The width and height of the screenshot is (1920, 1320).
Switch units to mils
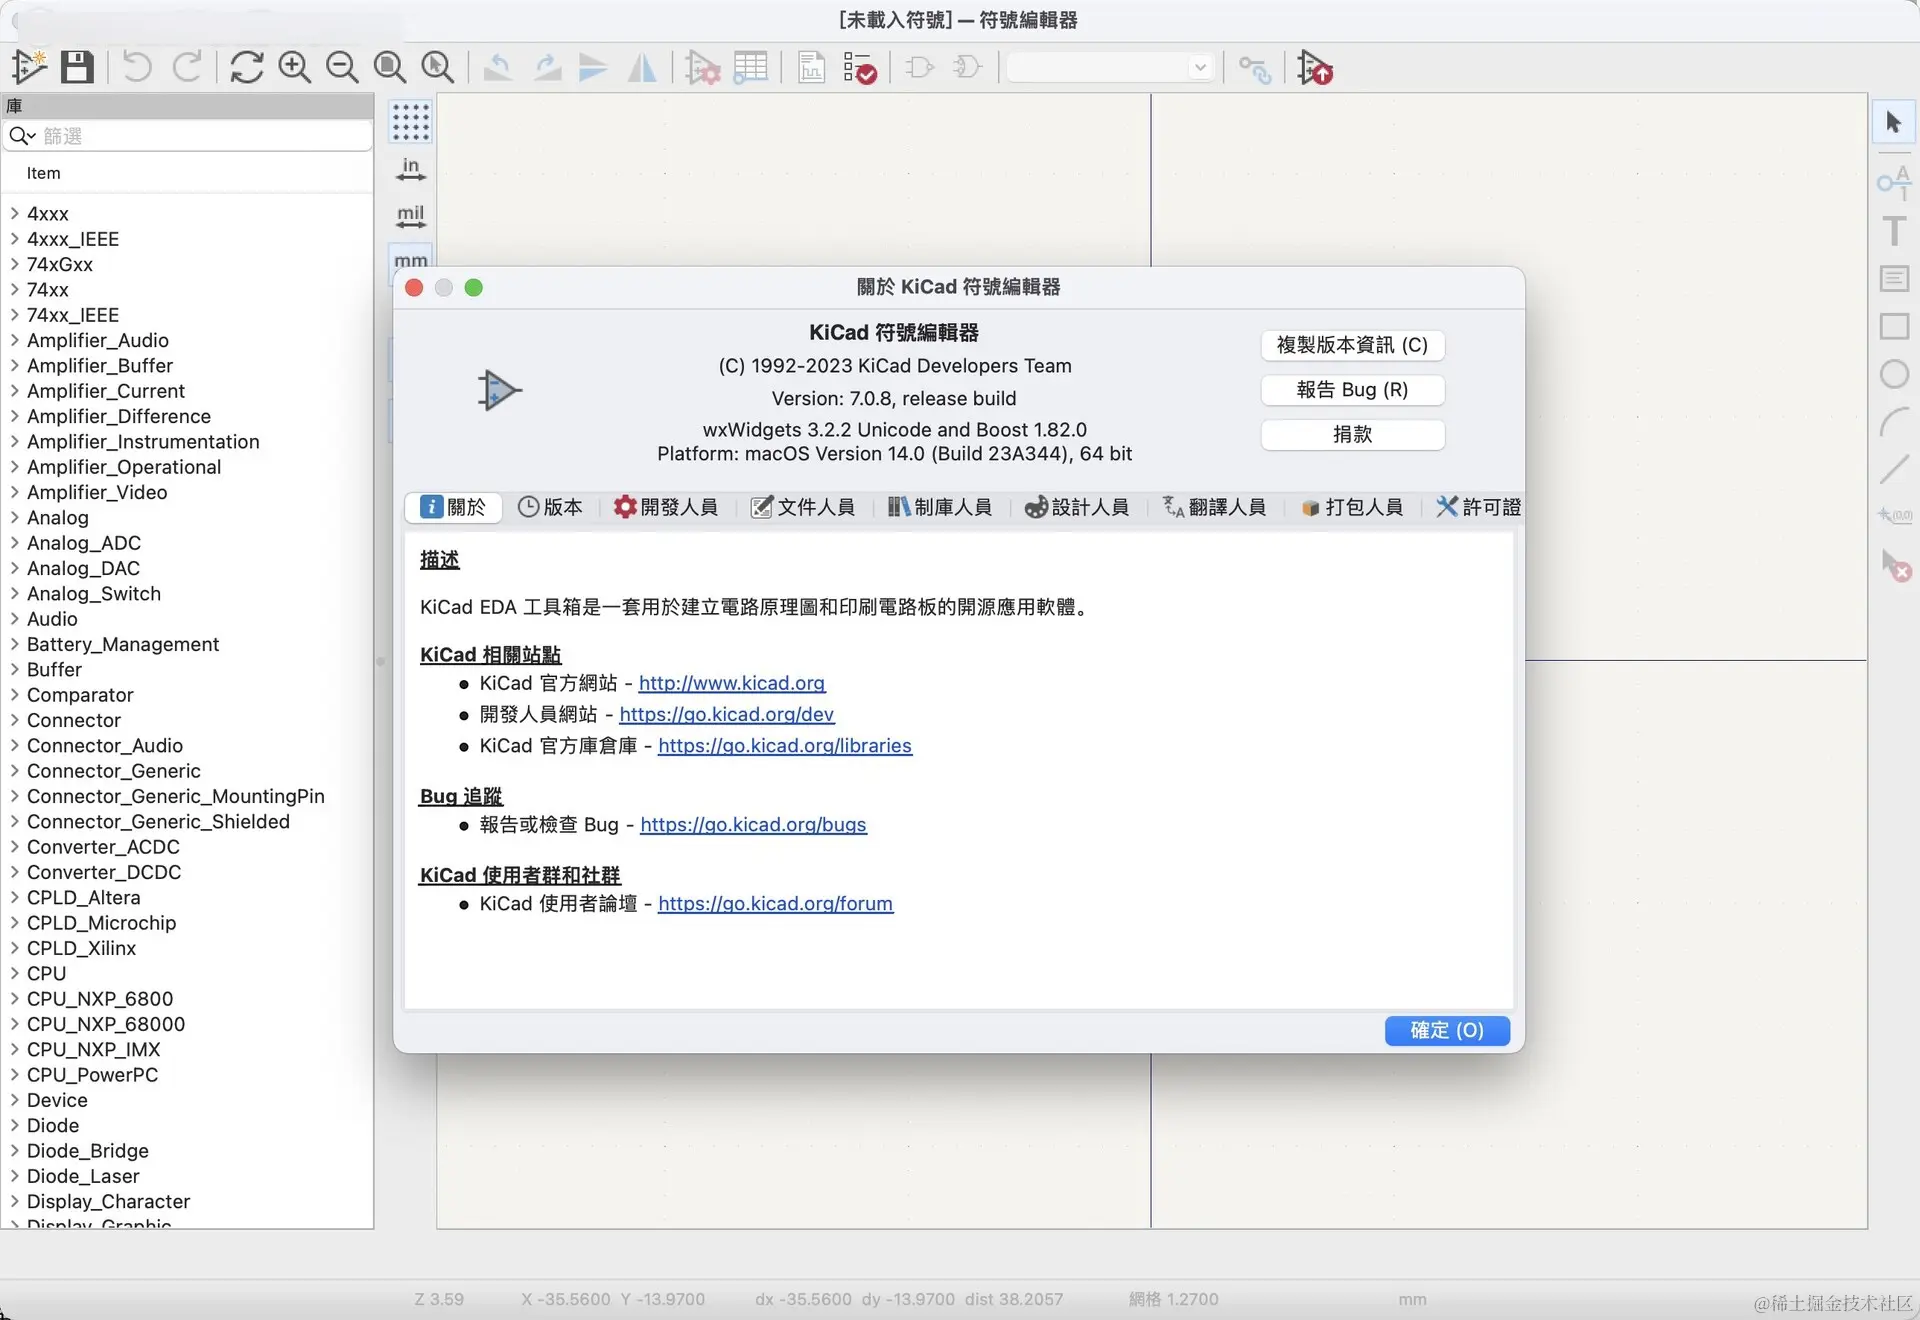(x=410, y=215)
